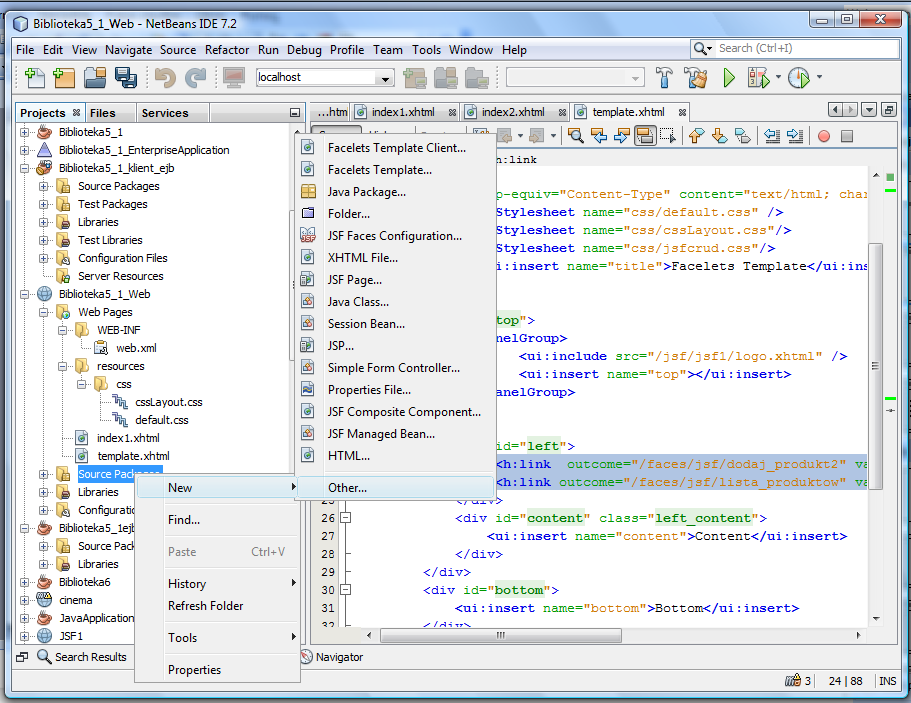Expand the cinema project node
The height and width of the screenshot is (703, 911).
click(24, 601)
